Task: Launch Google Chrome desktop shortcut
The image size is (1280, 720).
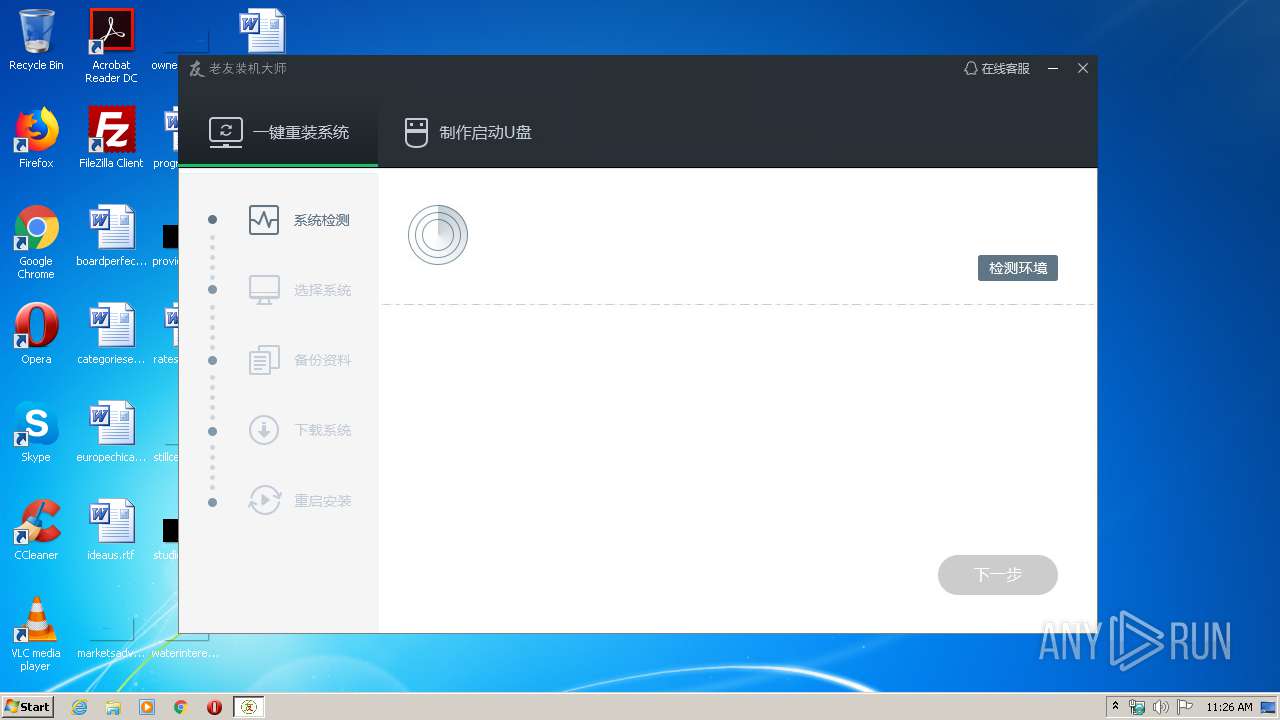Action: (x=36, y=242)
